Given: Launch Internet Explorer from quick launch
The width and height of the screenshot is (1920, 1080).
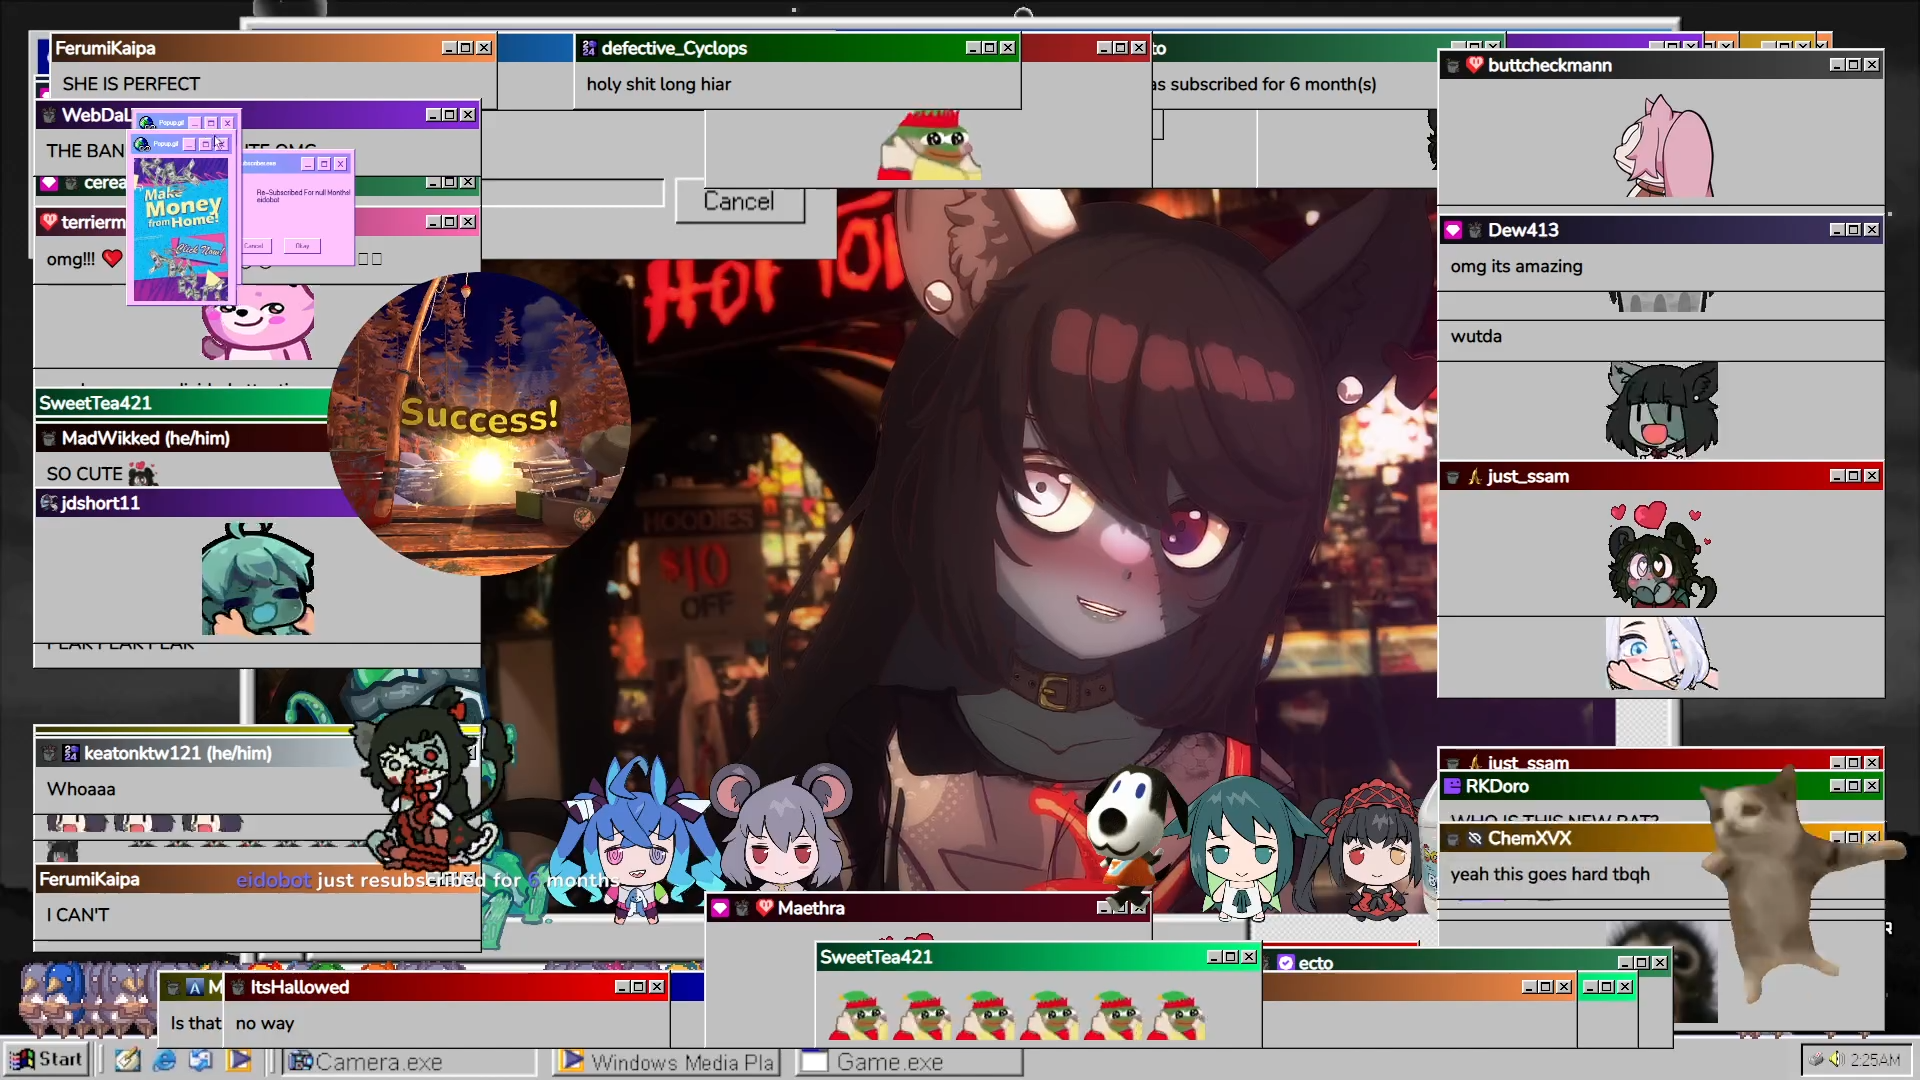Looking at the screenshot, I should [165, 1060].
